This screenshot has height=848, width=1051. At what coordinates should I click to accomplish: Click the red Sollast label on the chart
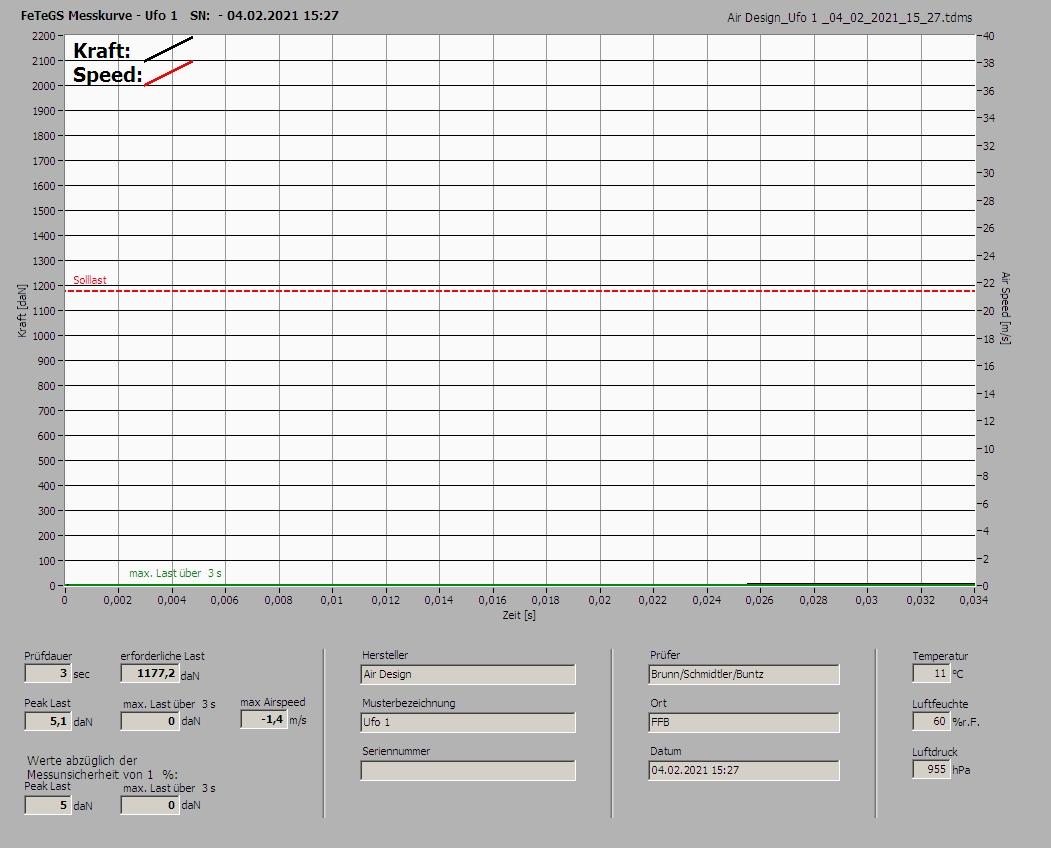pyautogui.click(x=90, y=280)
